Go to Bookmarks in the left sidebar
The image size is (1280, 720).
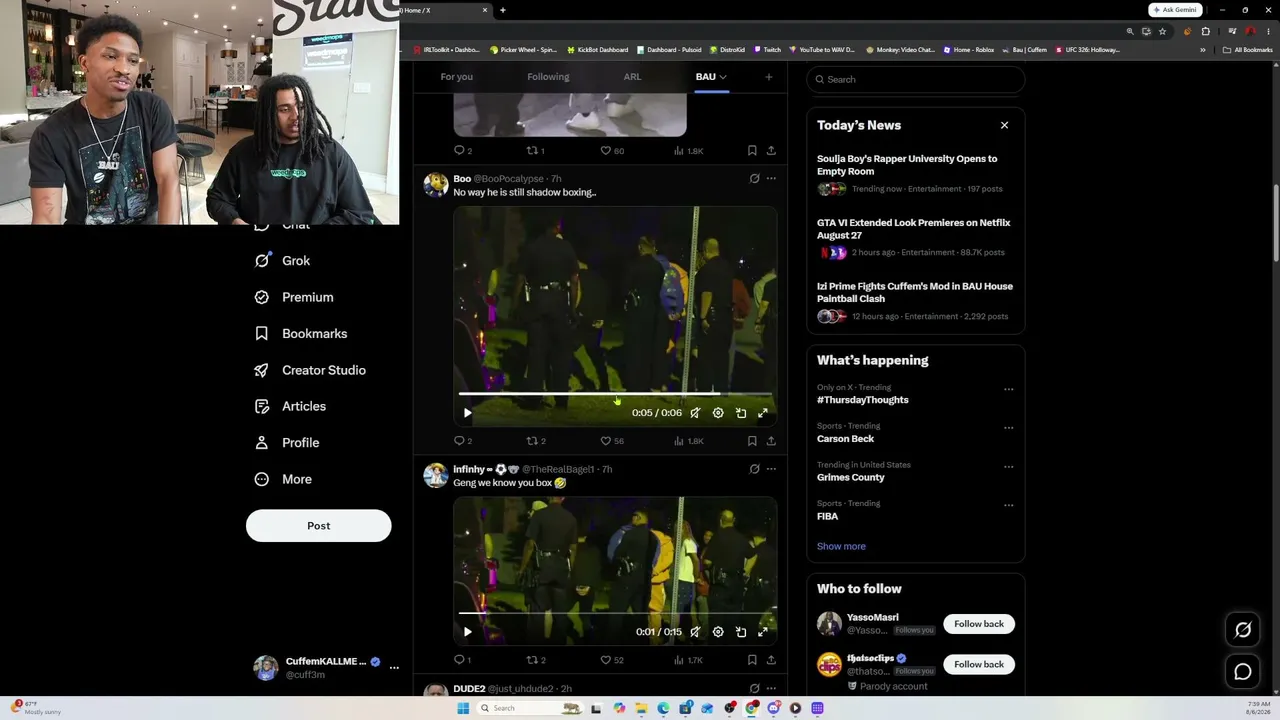300,334
